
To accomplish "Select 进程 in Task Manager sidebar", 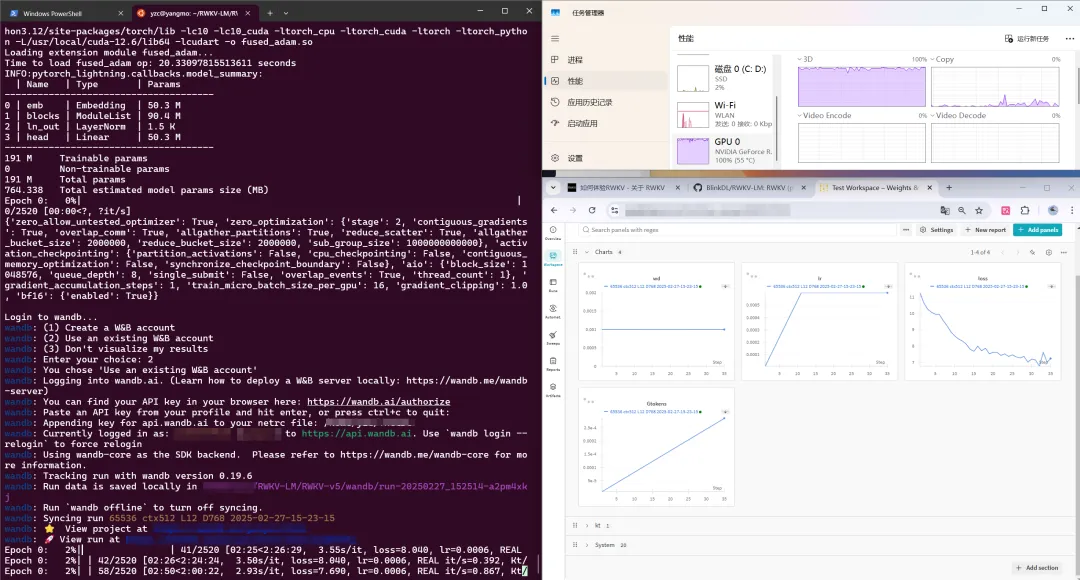I will pyautogui.click(x=606, y=60).
